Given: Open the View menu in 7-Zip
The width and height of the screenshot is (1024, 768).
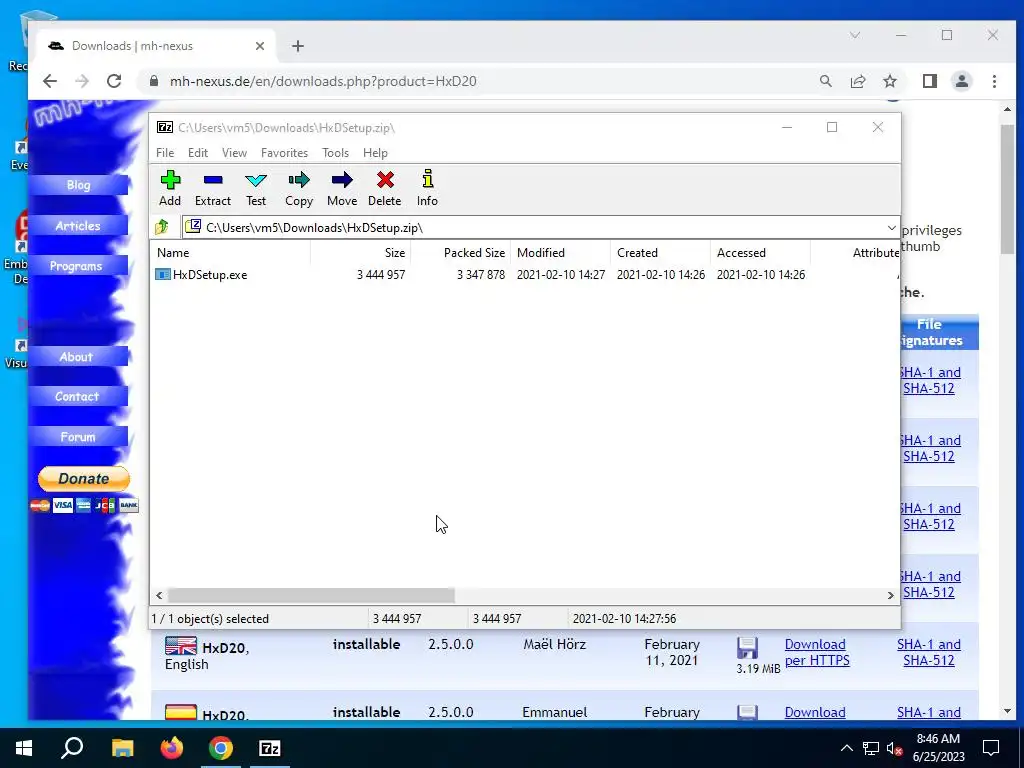Looking at the screenshot, I should click(234, 152).
